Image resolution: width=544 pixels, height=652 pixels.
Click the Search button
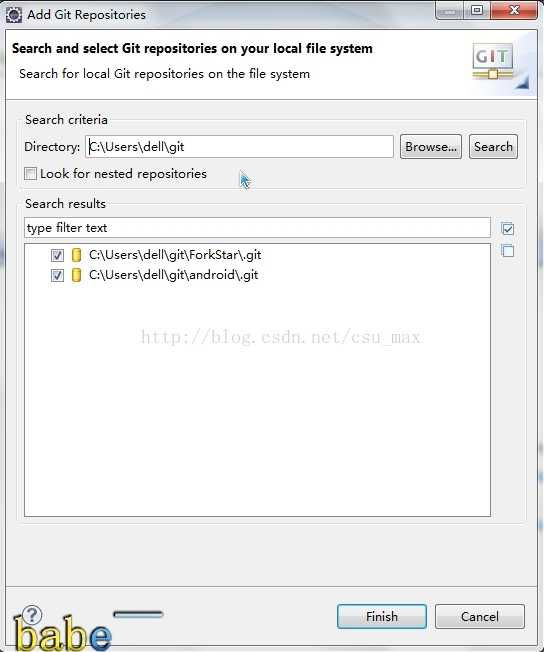(x=493, y=146)
